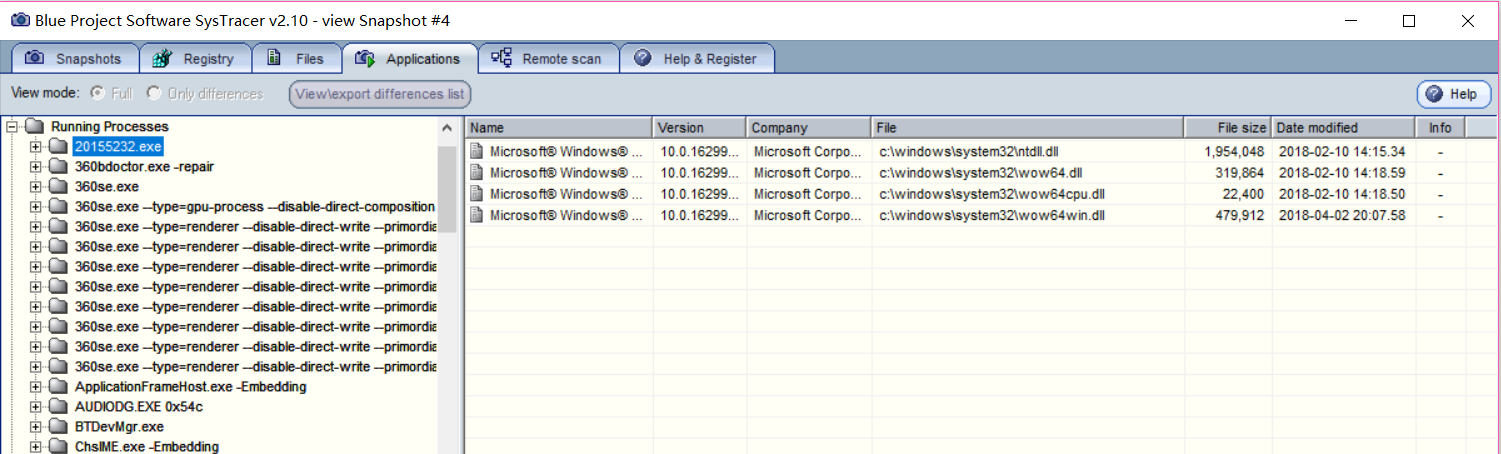
Task: Click the tree scrollbar up arrow
Action: tap(447, 128)
